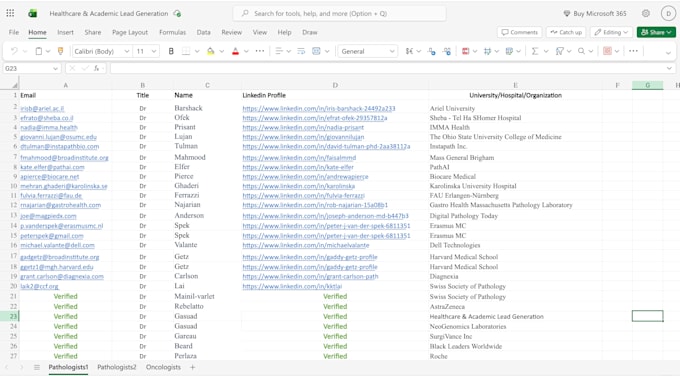Click the currency accounting format icon
Image resolution: width=680 pixels, height=376 pixels.
click(409, 51)
